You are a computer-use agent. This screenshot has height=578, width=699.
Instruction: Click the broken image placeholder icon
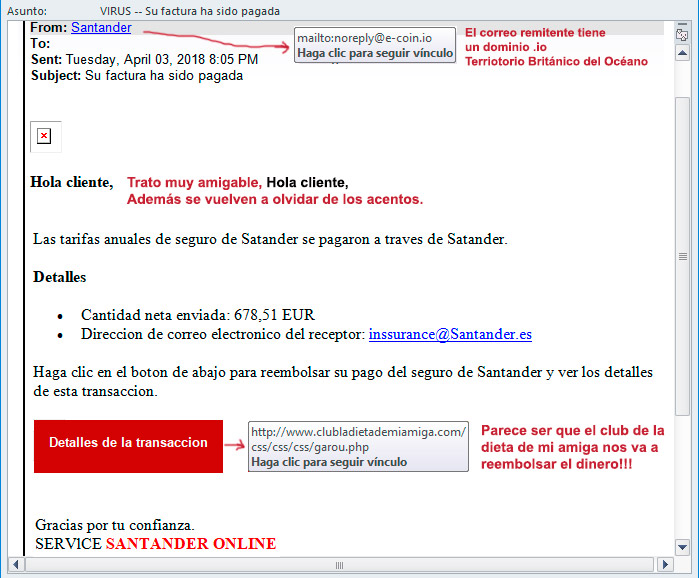click(x=44, y=136)
